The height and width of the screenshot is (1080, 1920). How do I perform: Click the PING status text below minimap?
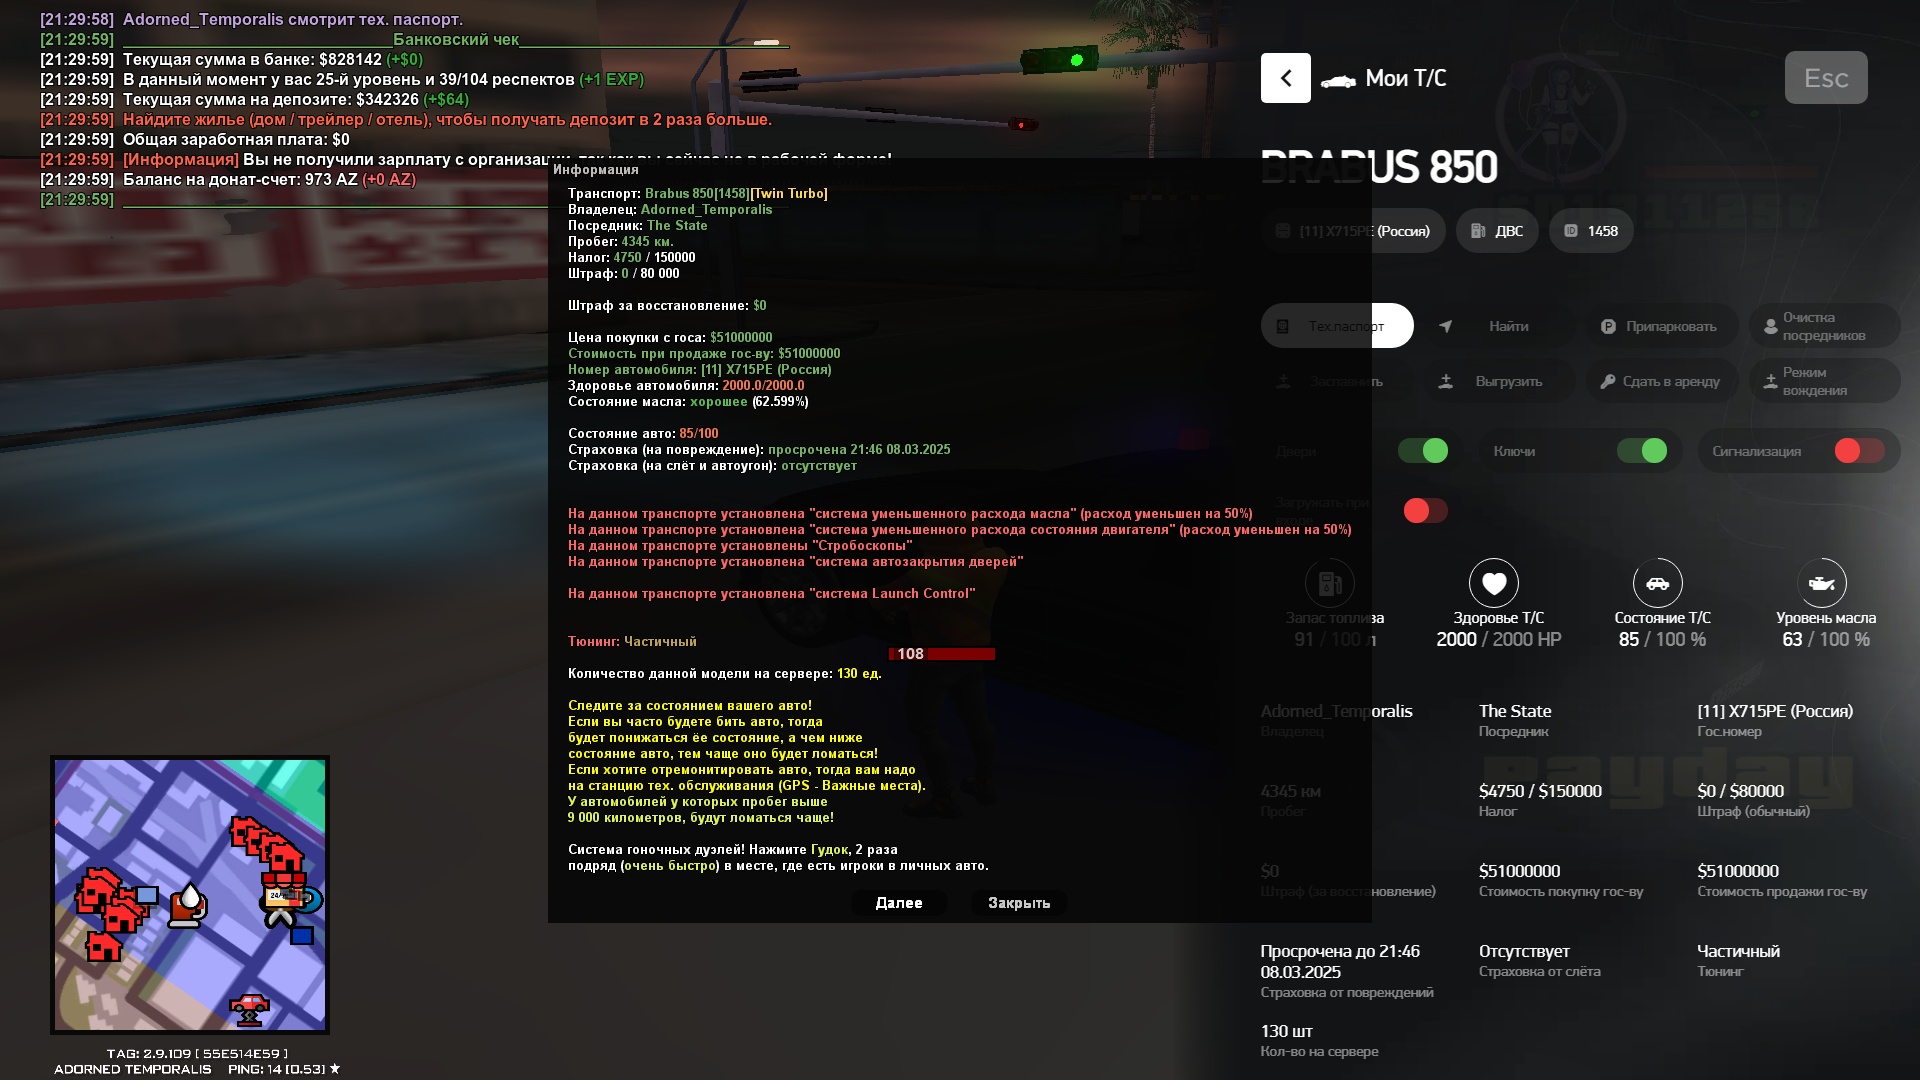coord(284,1069)
